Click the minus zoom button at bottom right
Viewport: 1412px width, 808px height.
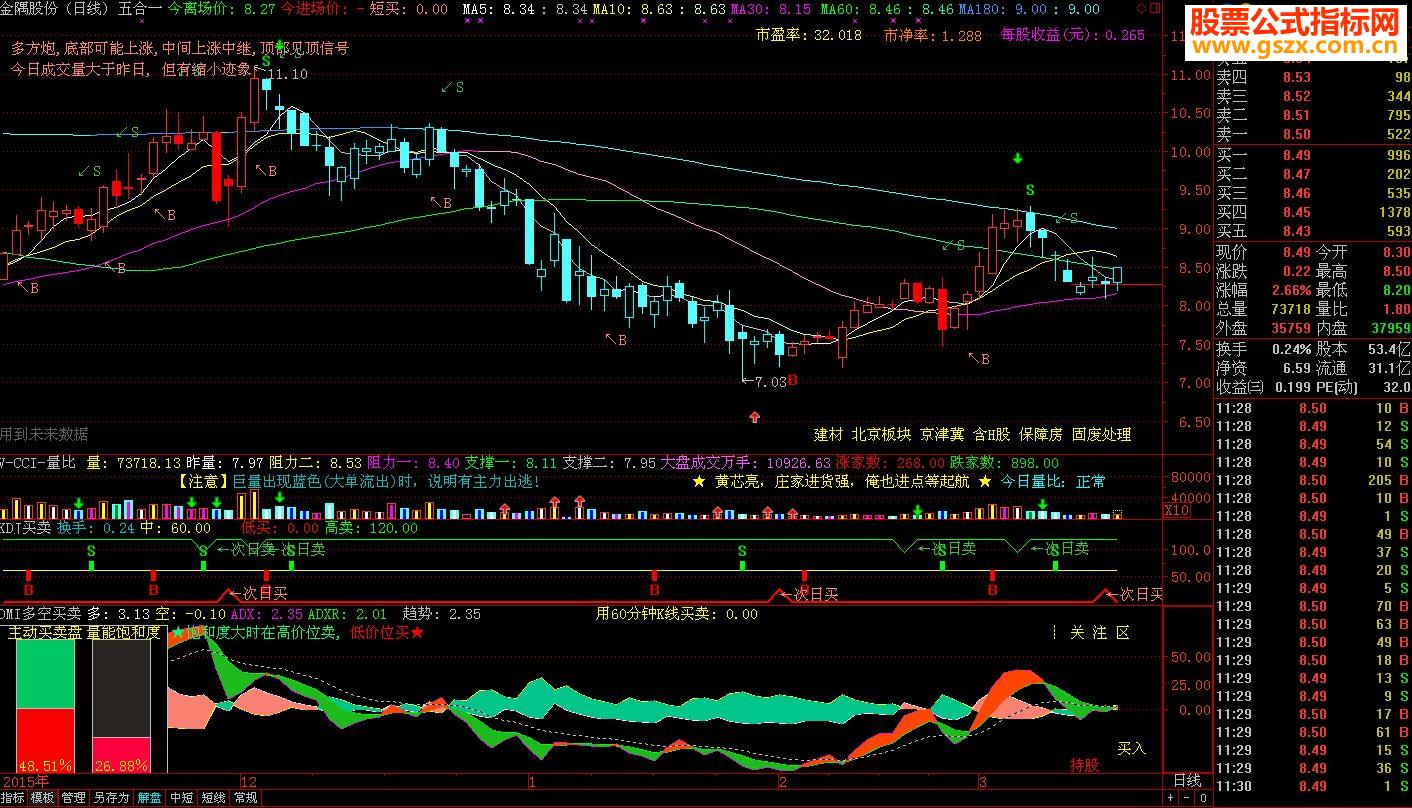1187,798
